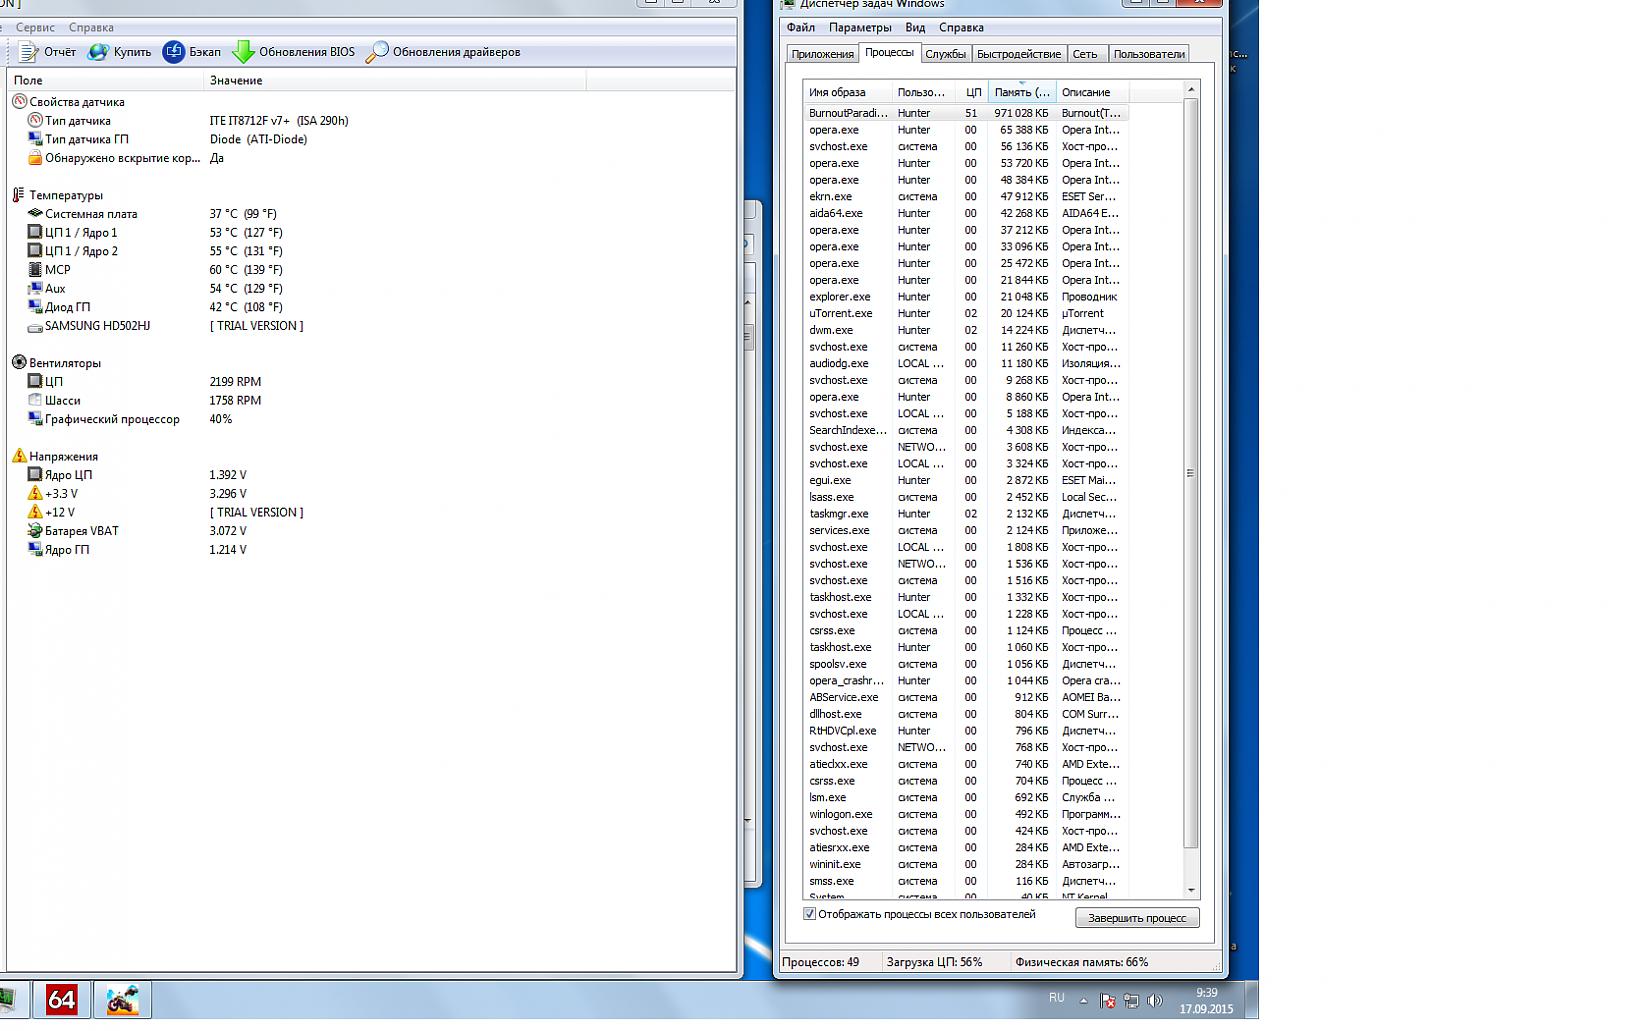The width and height of the screenshot is (1650, 1031).
Task: Click the ЦП column header in Task Manager
Action: pos(973,92)
